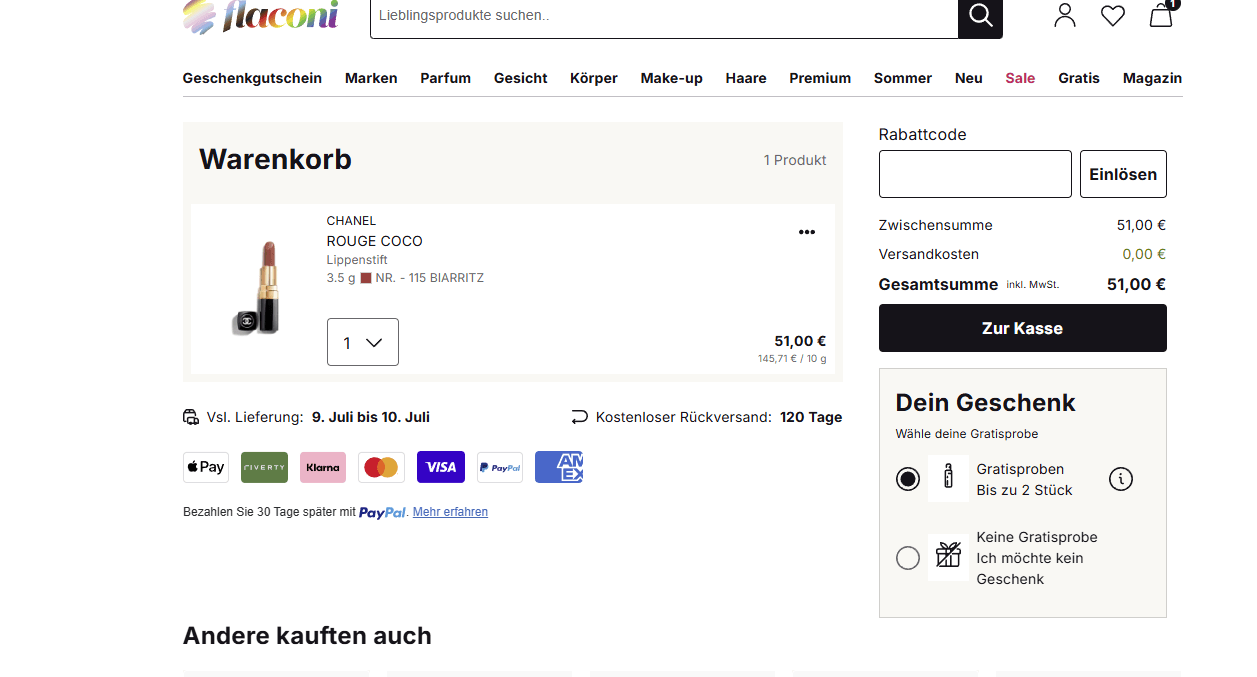This screenshot has height=677, width=1257.
Task: Open the Haare menu
Action: (x=746, y=78)
